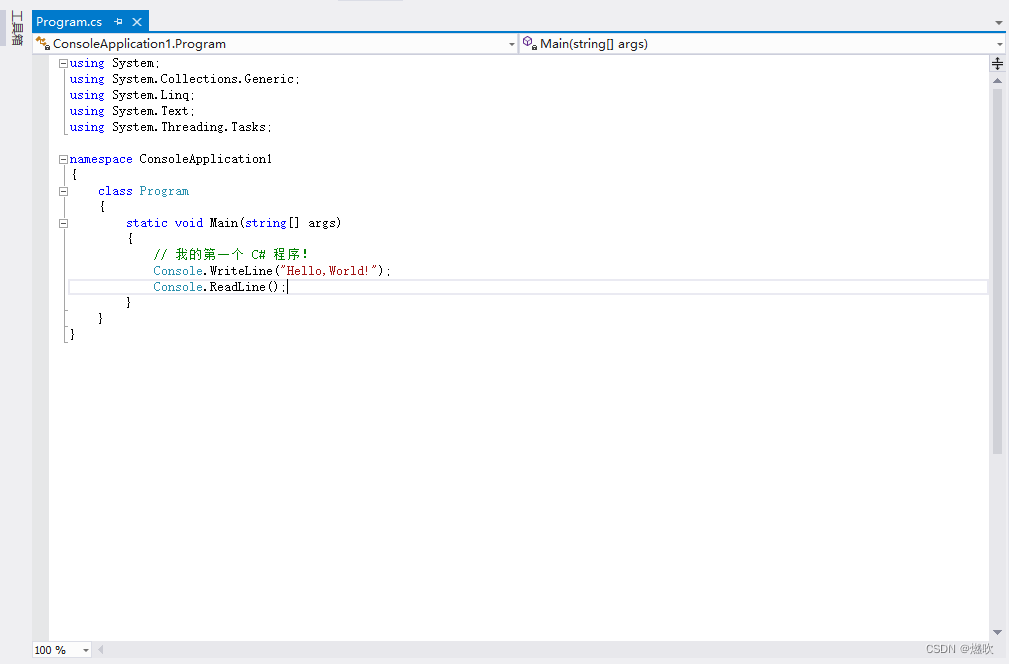The height and width of the screenshot is (664, 1009).
Task: Open the ConsoleApplication1.Program class dropdown
Action: pyautogui.click(x=512, y=44)
